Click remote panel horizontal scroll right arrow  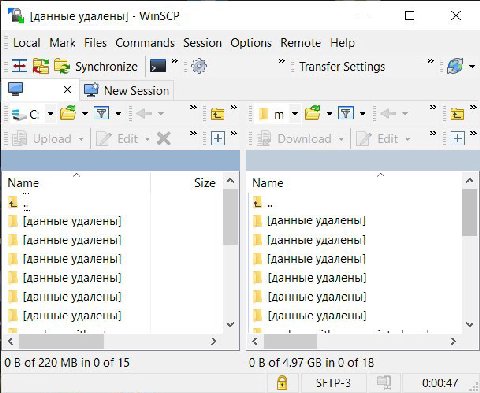[453, 341]
